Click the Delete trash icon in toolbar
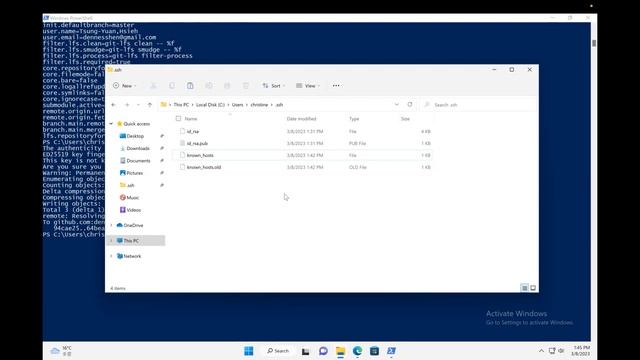 coord(245,86)
